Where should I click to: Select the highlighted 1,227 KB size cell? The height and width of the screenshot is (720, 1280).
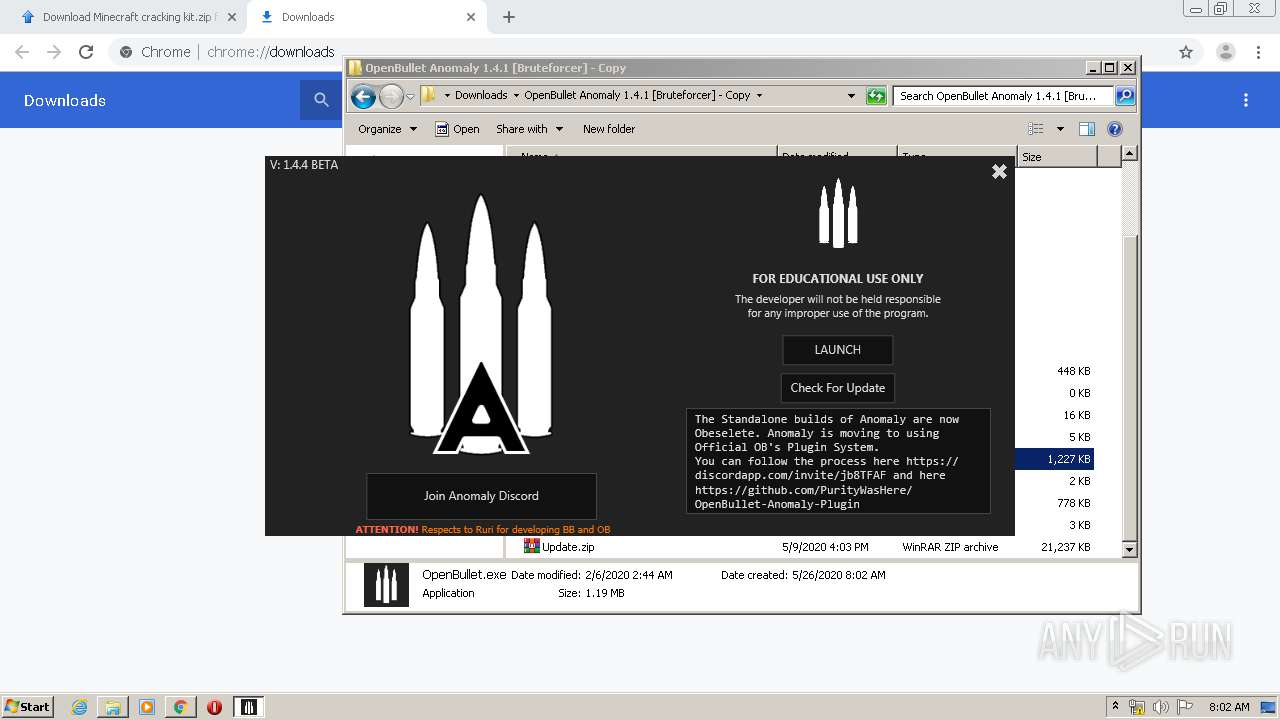click(x=1055, y=459)
